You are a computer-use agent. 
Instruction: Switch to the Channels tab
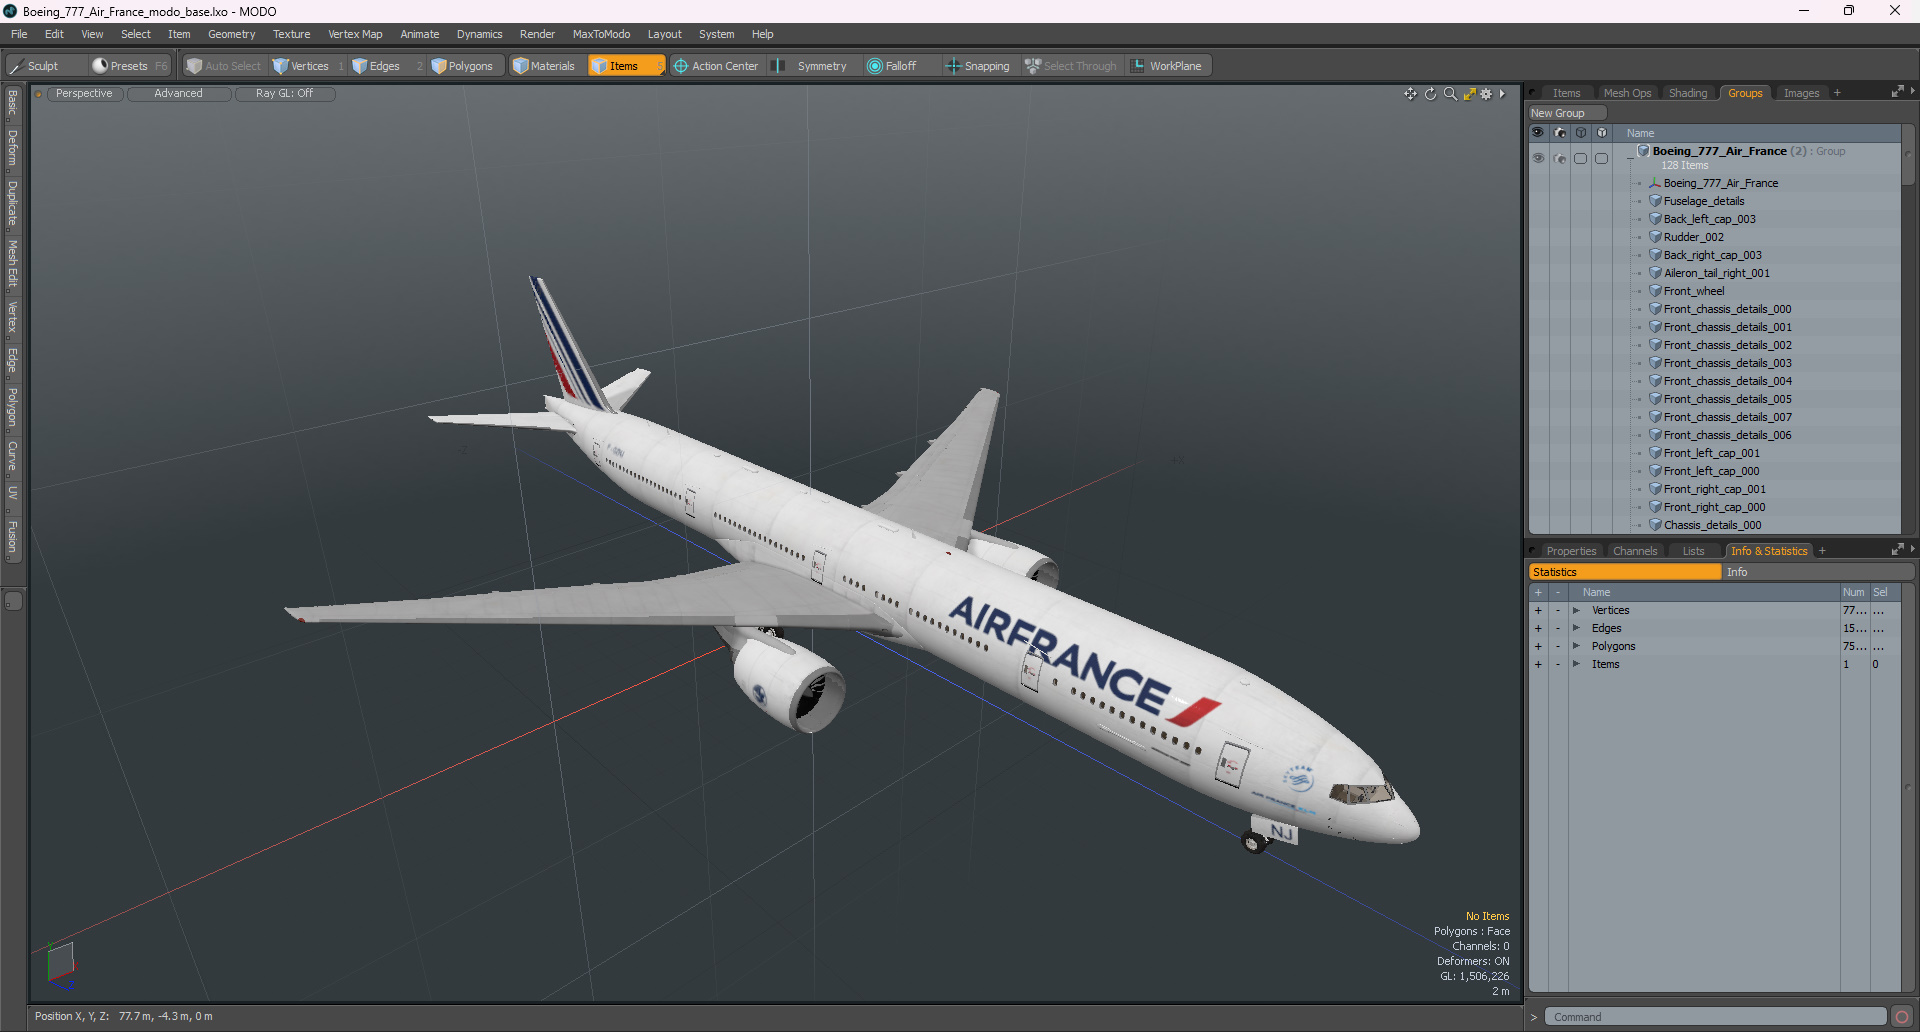[1635, 551]
